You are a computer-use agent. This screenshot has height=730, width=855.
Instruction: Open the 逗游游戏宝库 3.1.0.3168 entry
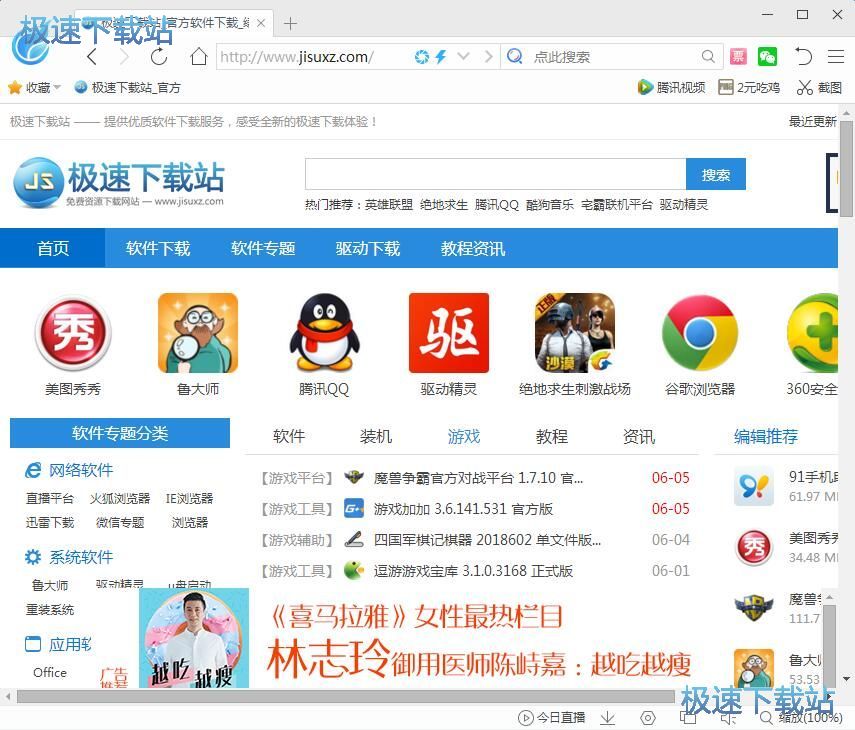click(x=473, y=571)
